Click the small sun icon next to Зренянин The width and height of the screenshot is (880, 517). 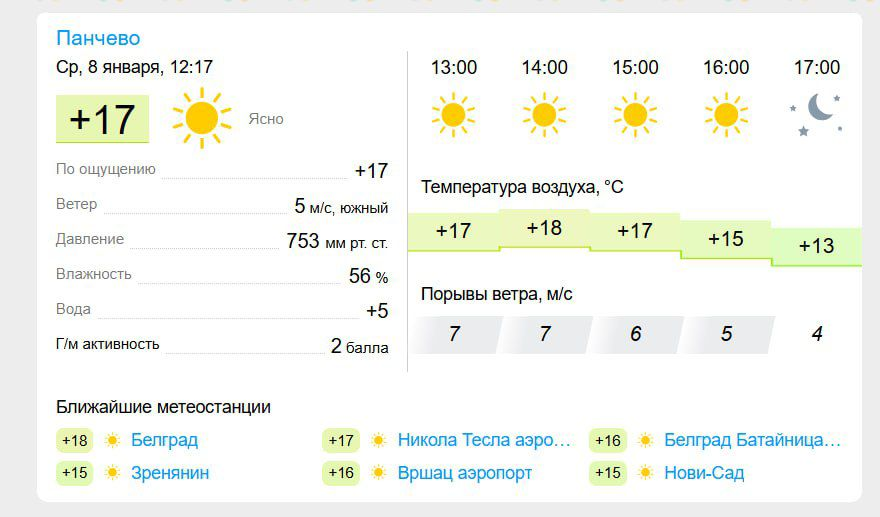pyautogui.click(x=112, y=473)
